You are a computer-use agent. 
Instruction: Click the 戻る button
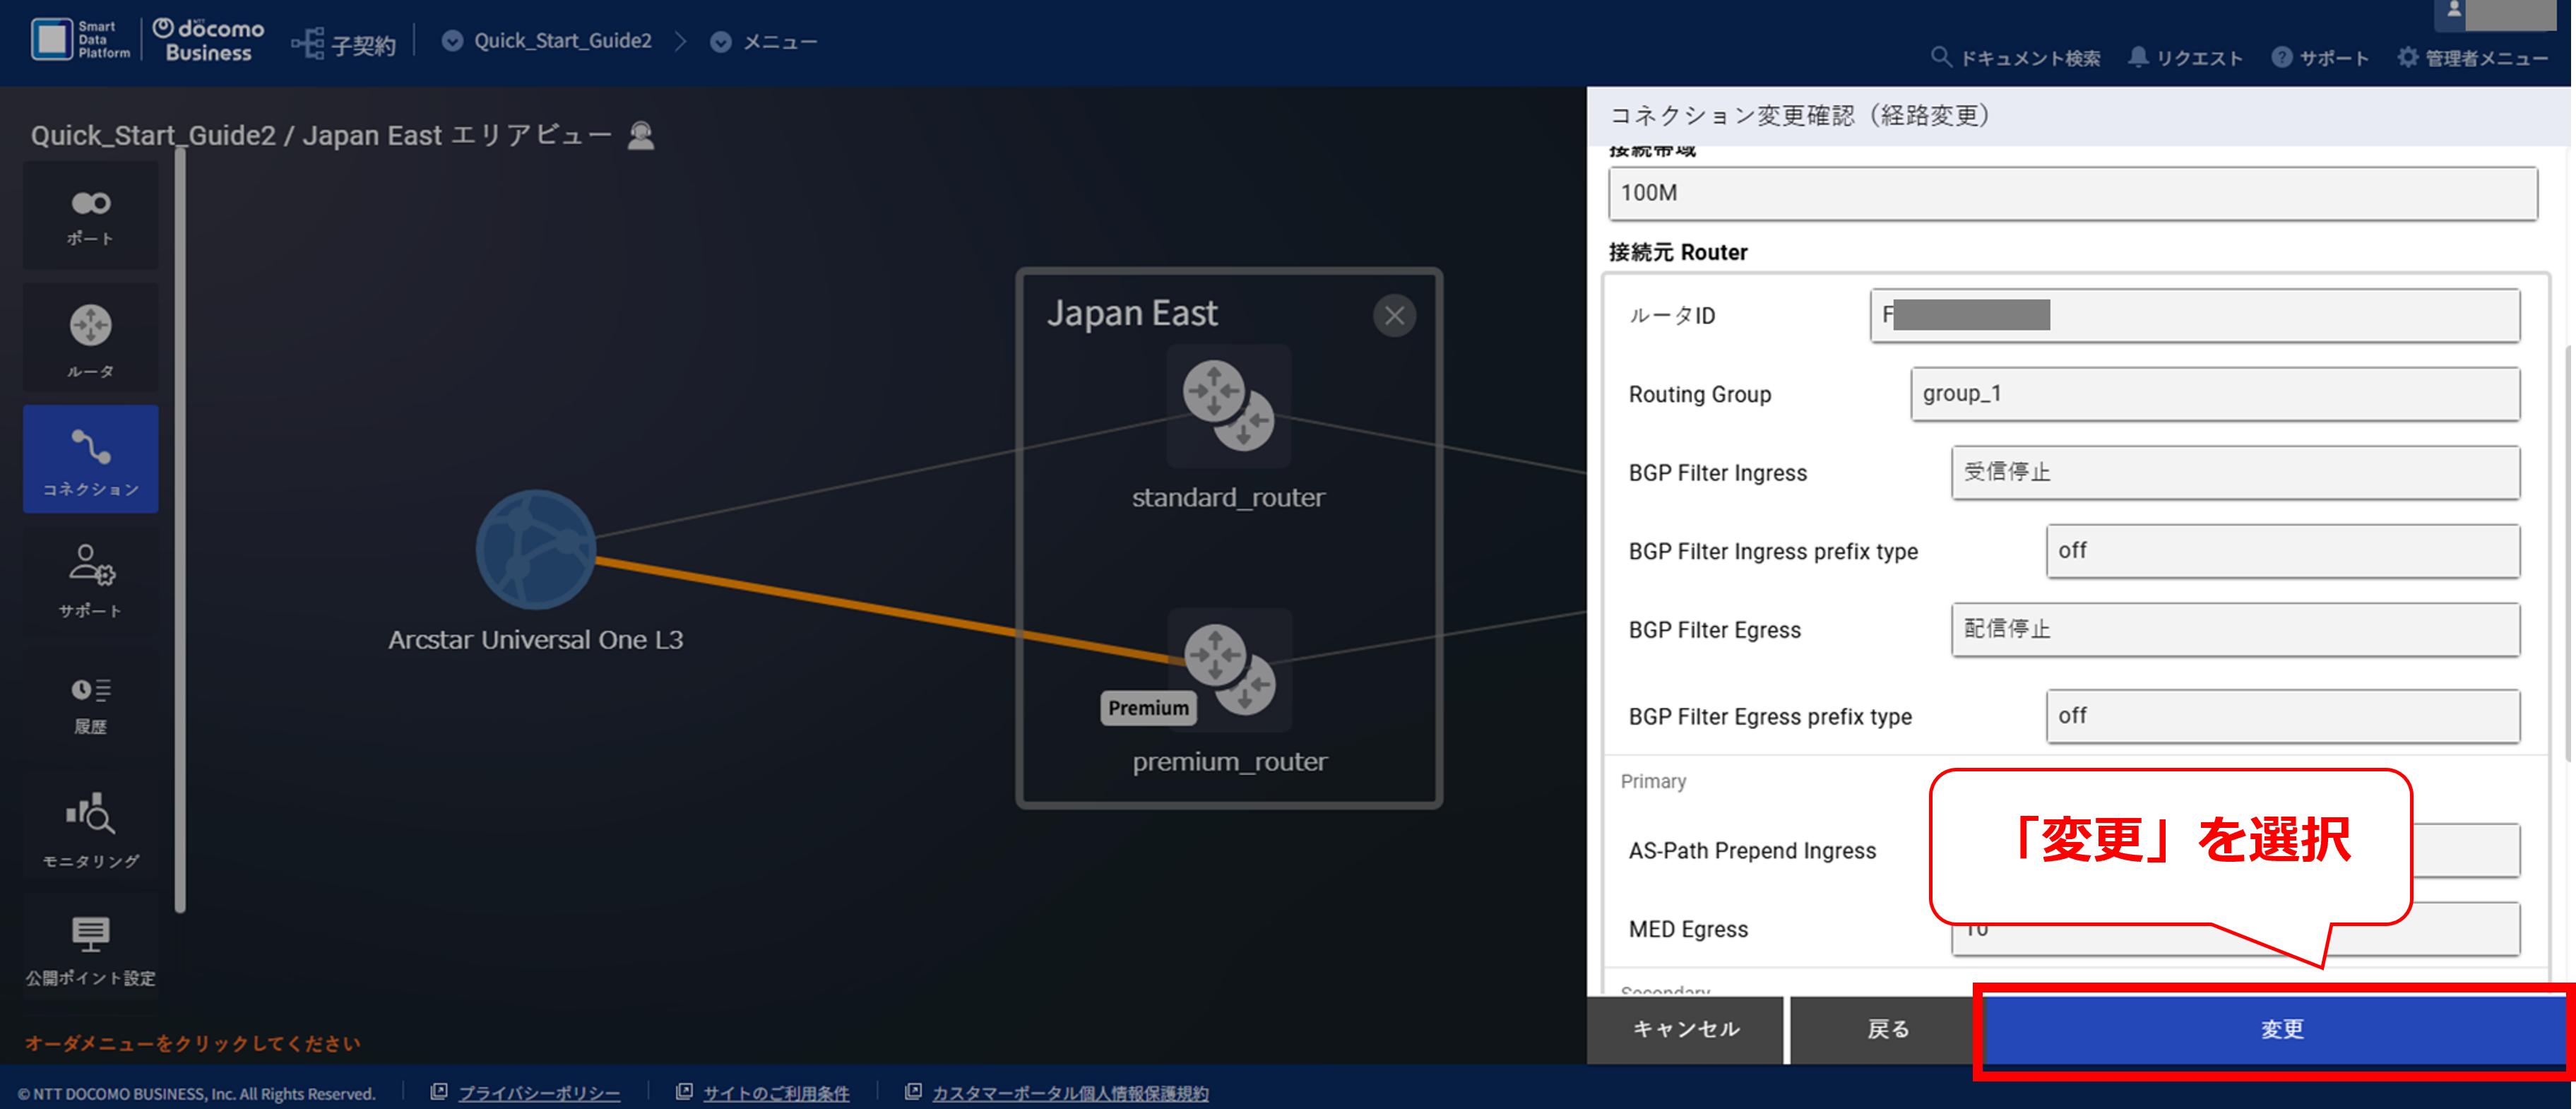(1887, 1029)
